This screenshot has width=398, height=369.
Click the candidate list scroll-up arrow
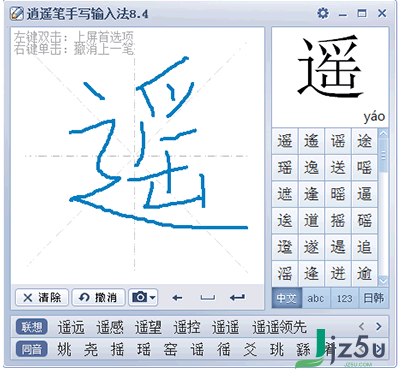383,133
